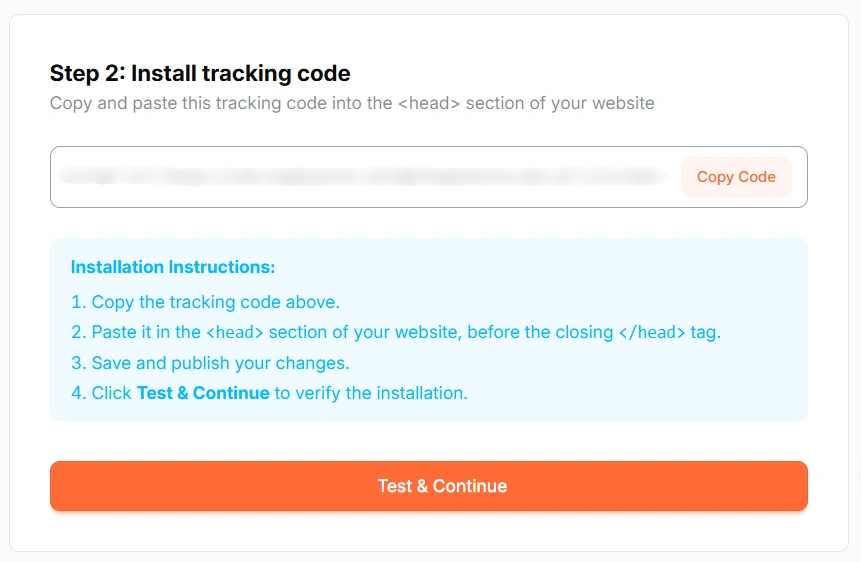The height and width of the screenshot is (562, 861).
Task: Click the word 'website' ending the grey subtitle
Action: (621, 103)
